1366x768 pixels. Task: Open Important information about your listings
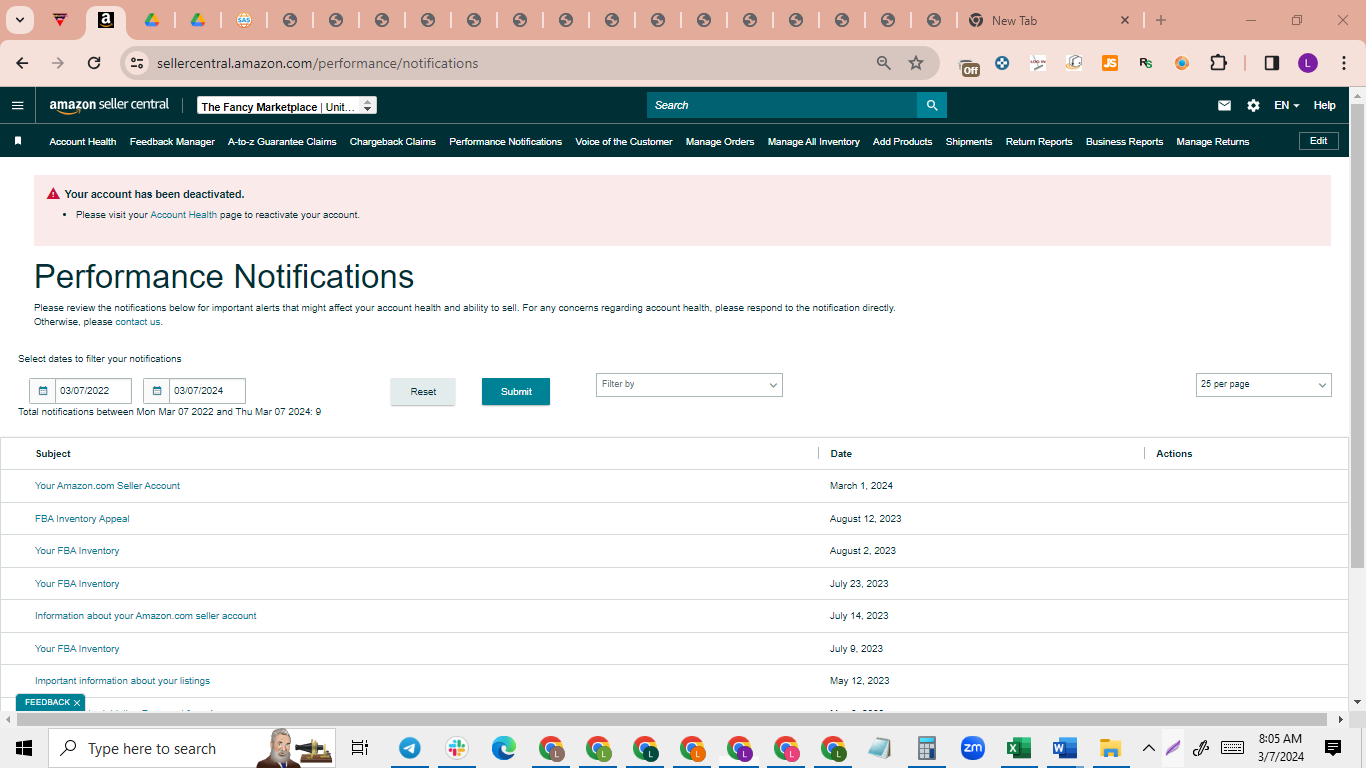[122, 681]
